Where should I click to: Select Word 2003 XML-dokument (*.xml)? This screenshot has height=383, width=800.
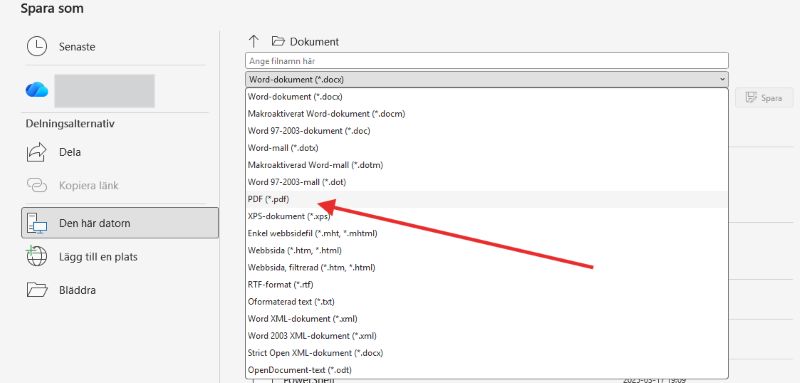(487, 336)
